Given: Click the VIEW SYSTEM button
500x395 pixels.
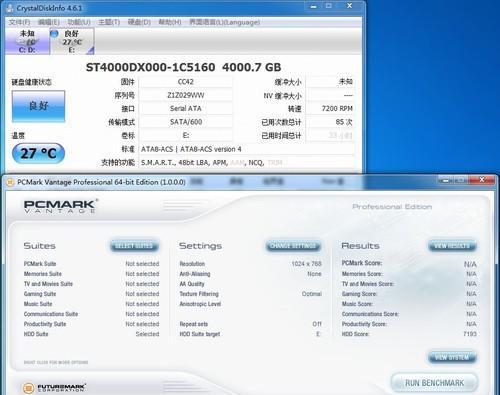Looking at the screenshot, I should point(452,357).
